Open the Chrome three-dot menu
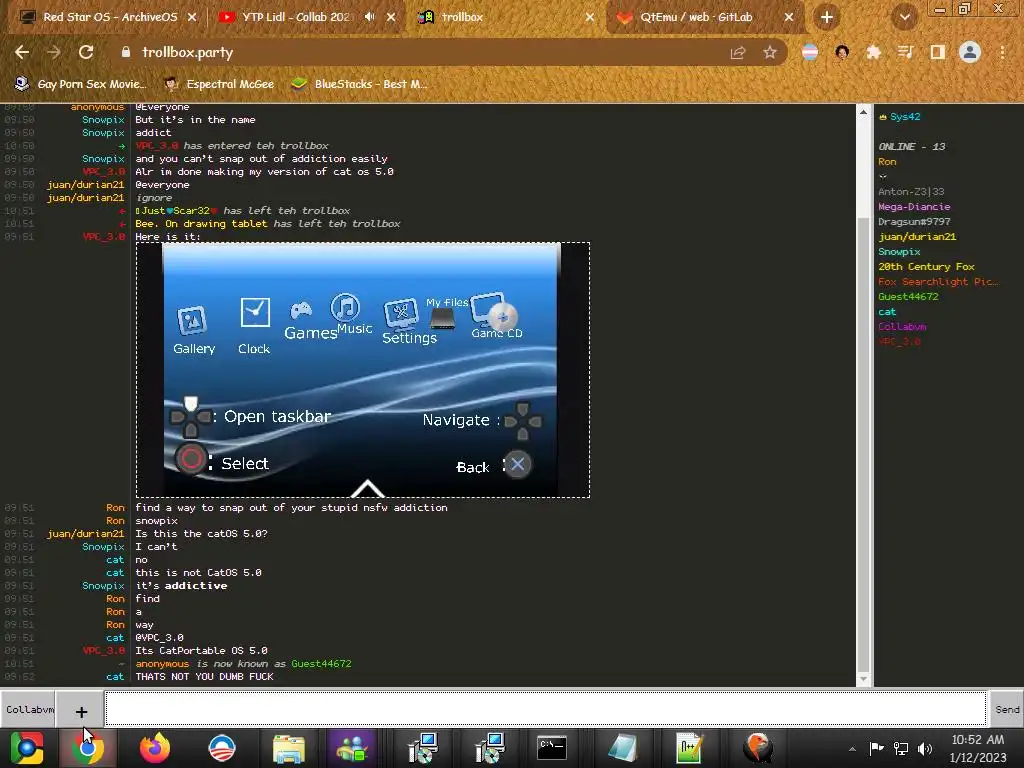The width and height of the screenshot is (1024, 768). point(1002,52)
